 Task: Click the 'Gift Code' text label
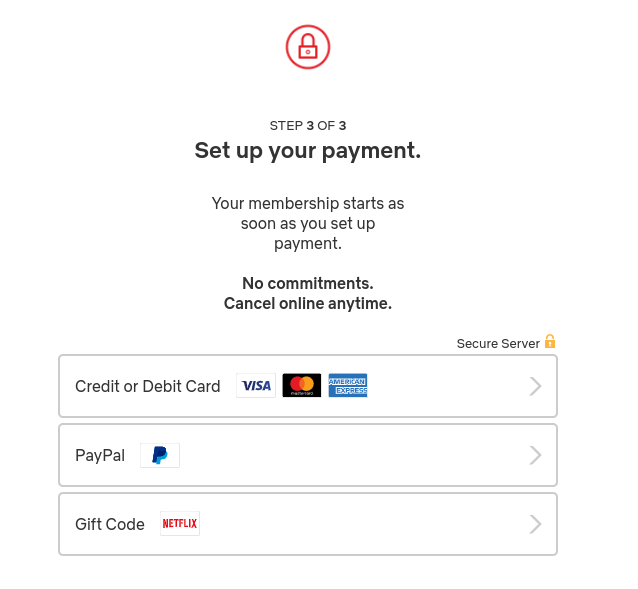[110, 524]
